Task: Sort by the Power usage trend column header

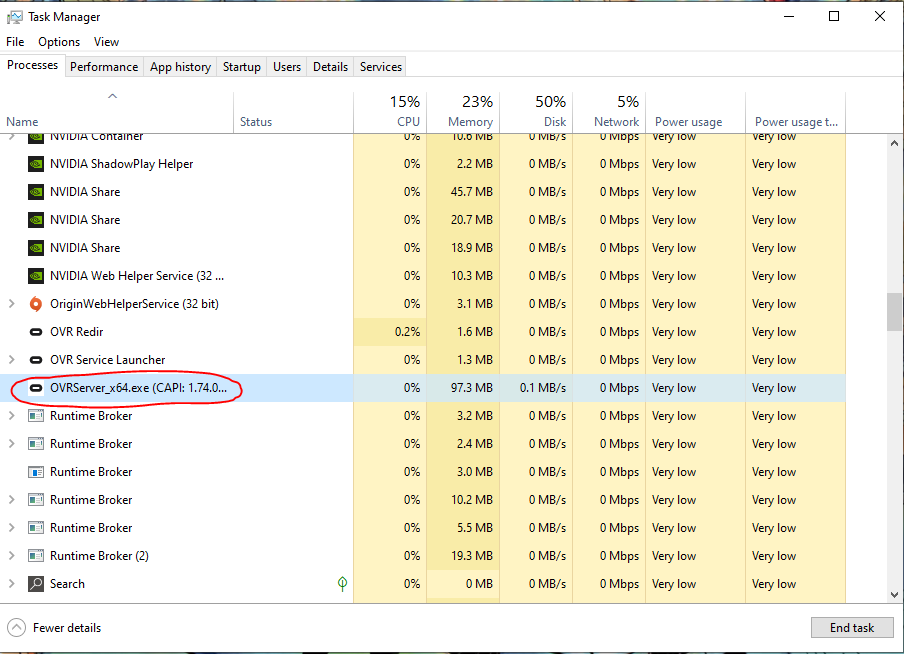Action: click(796, 112)
